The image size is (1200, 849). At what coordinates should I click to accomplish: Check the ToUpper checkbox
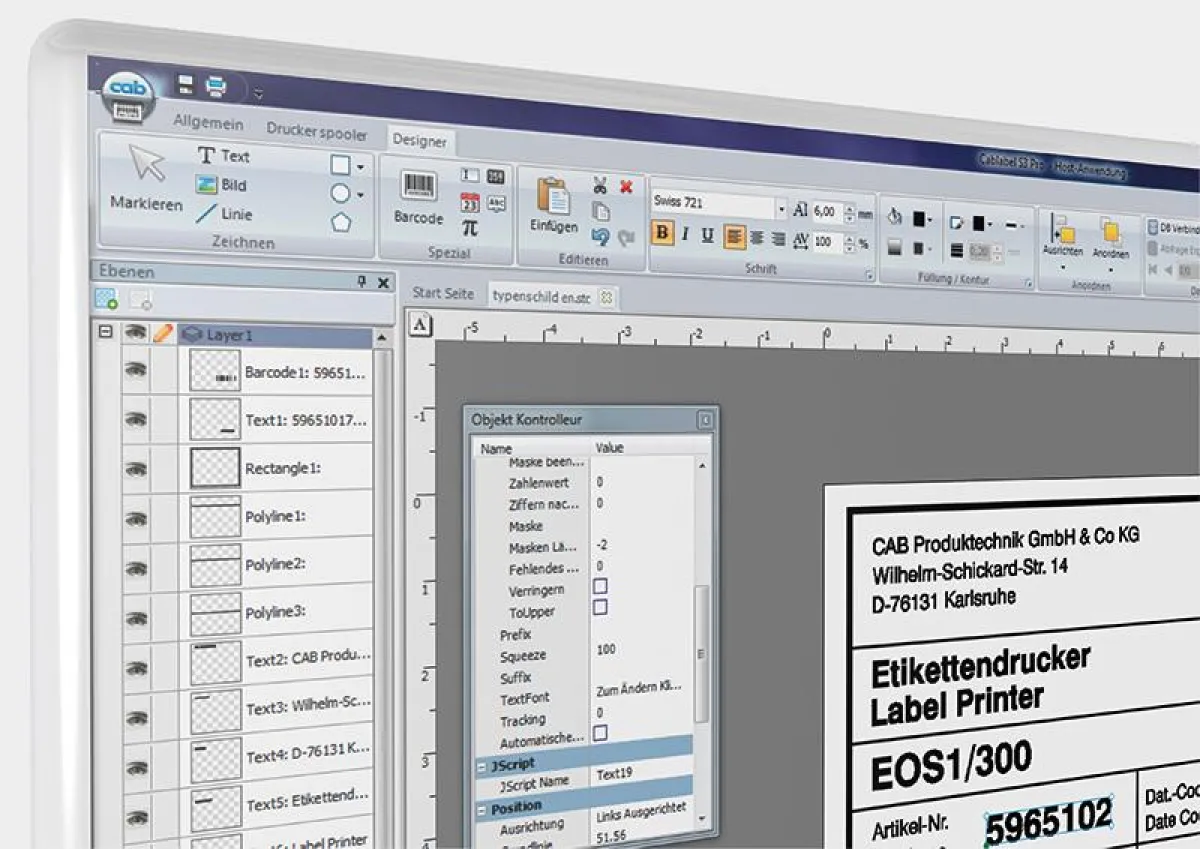pyautogui.click(x=601, y=607)
